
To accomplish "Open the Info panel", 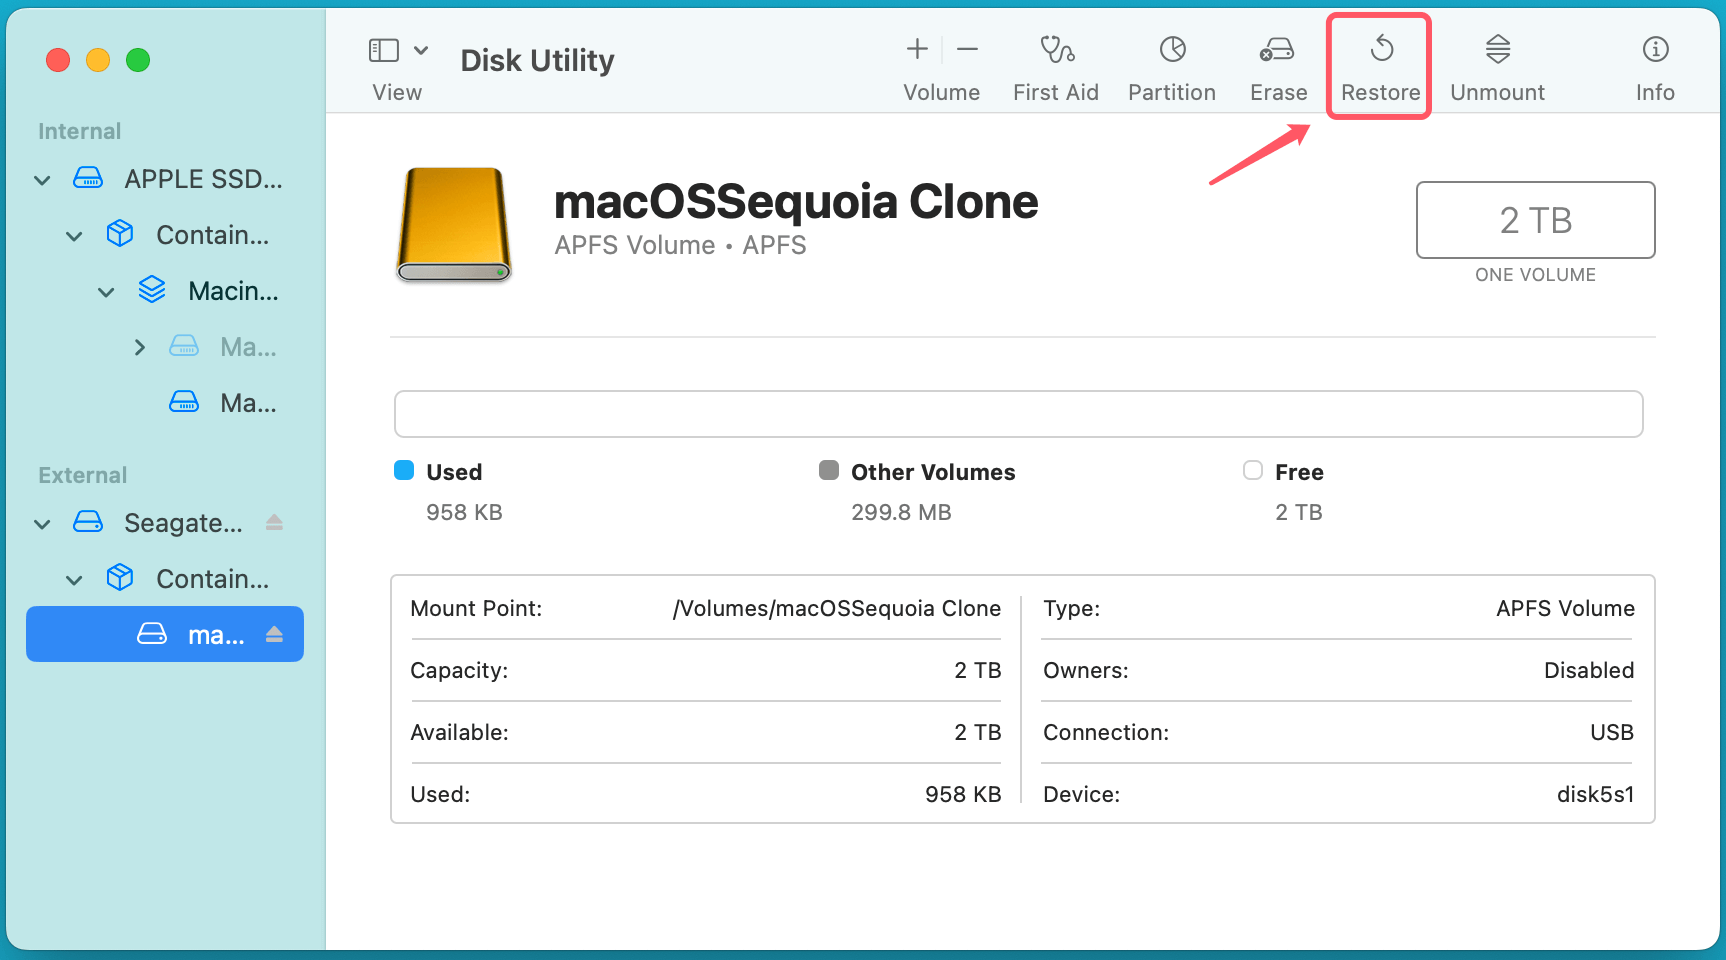I will click(x=1655, y=49).
